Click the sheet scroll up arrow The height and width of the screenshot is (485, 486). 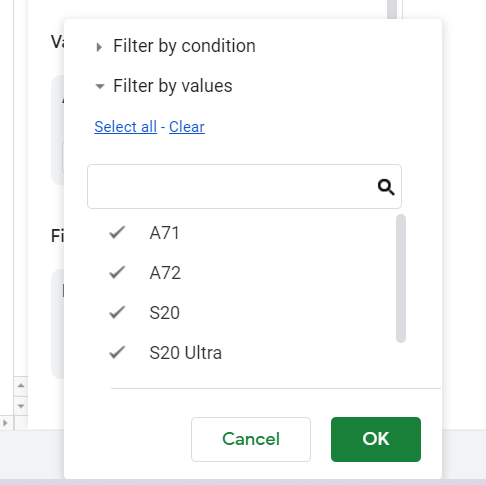[x=21, y=386]
